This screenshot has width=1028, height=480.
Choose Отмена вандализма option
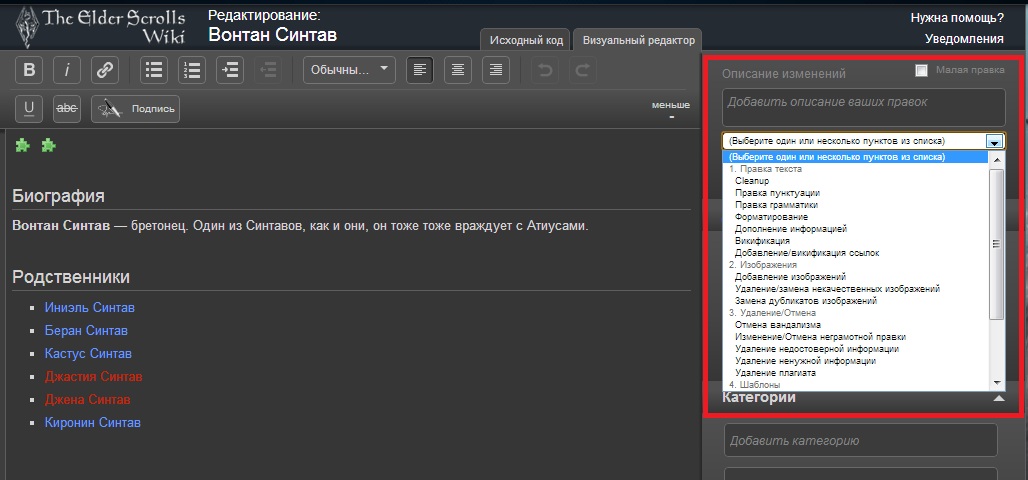(778, 325)
